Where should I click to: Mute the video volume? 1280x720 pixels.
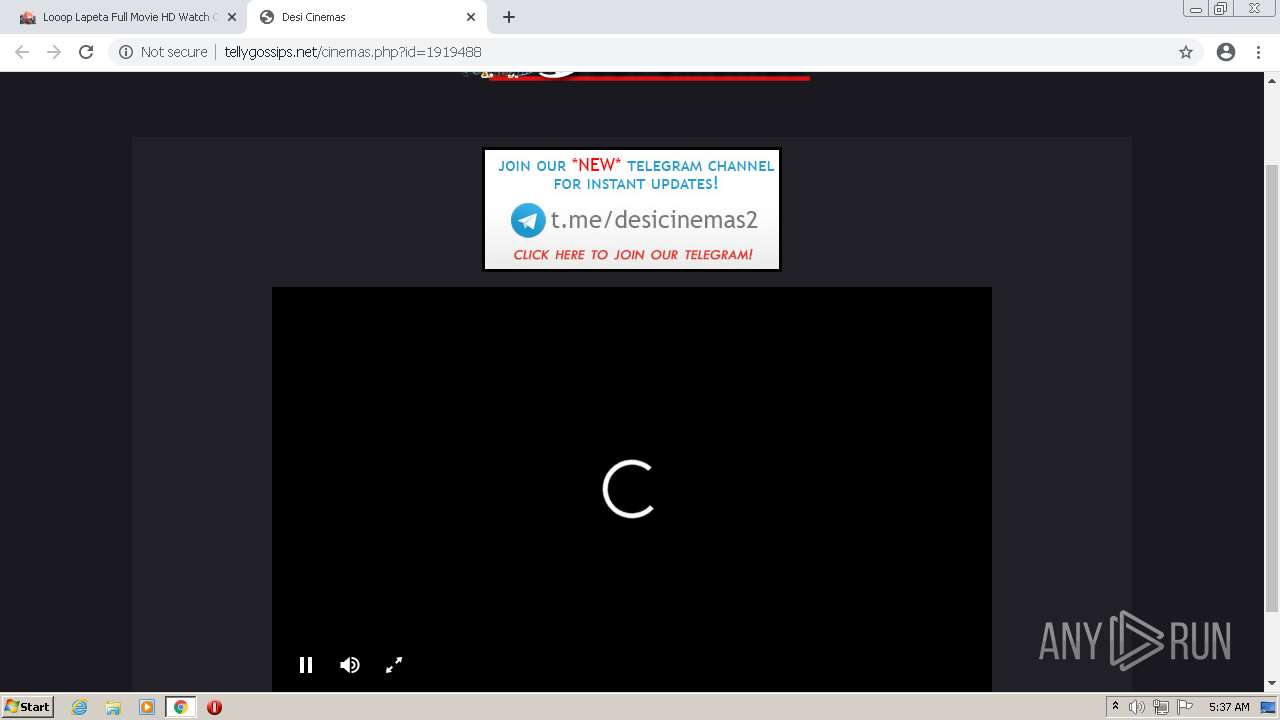(350, 665)
